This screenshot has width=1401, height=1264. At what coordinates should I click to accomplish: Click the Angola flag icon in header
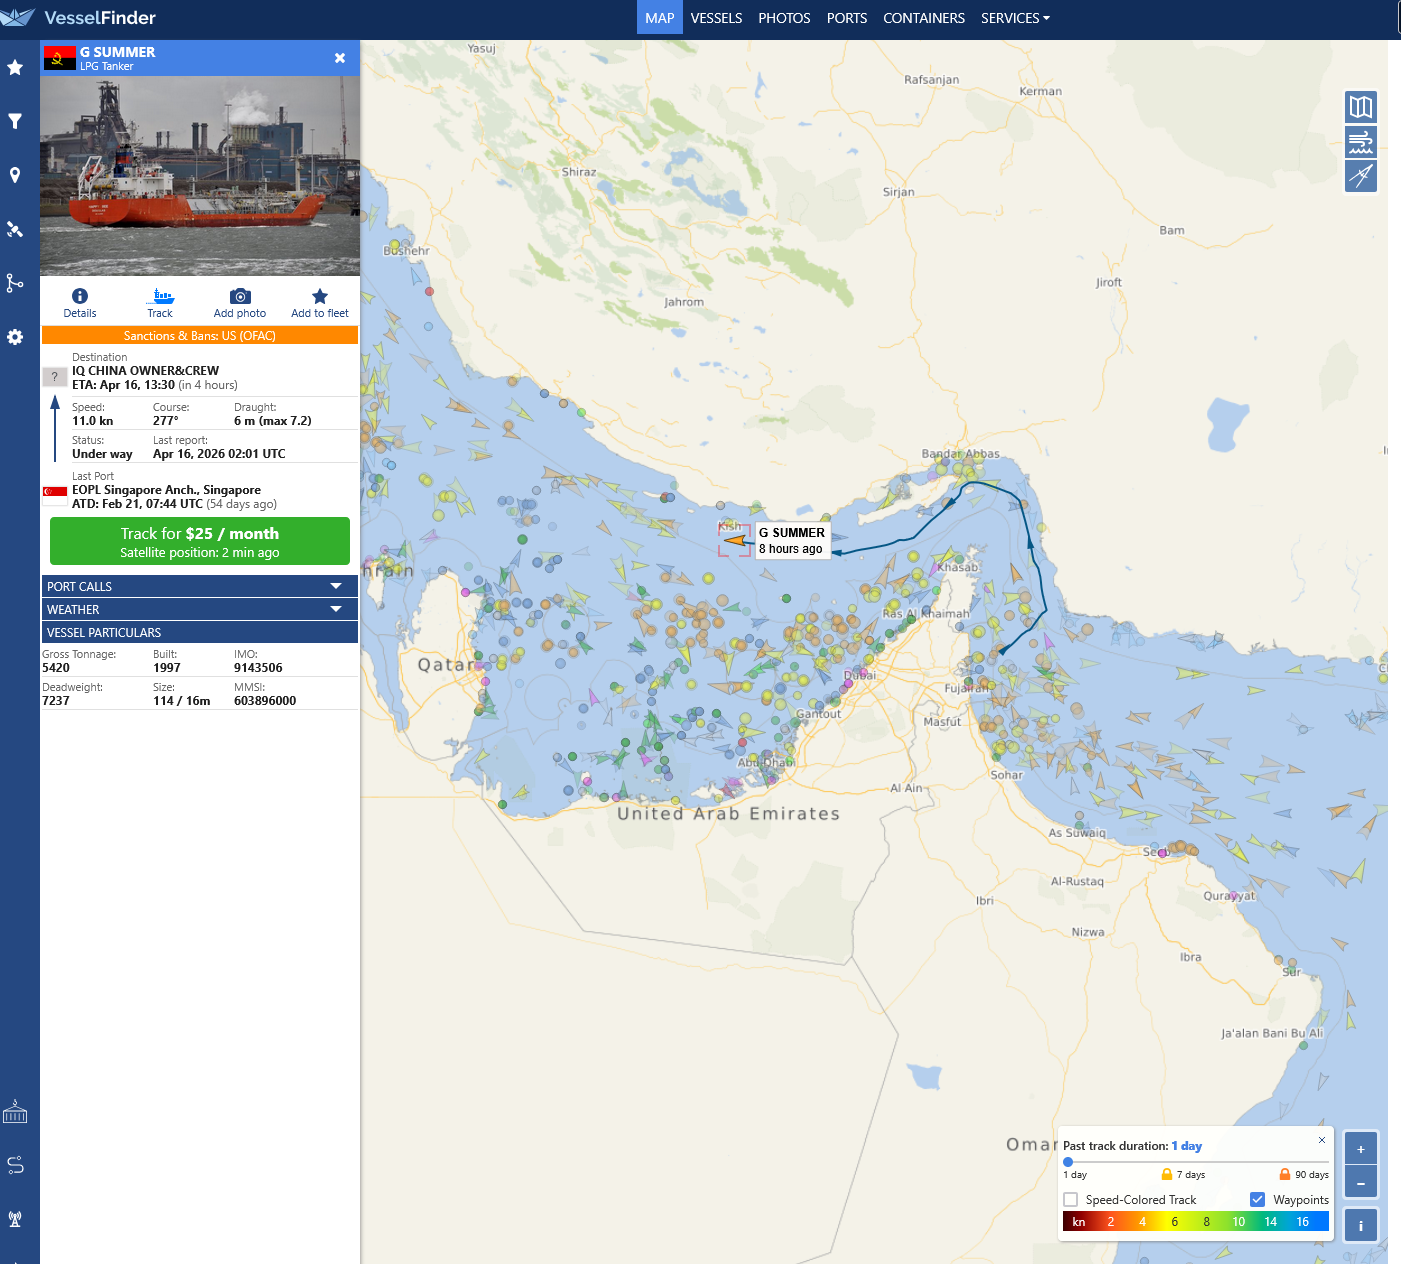[x=60, y=58]
